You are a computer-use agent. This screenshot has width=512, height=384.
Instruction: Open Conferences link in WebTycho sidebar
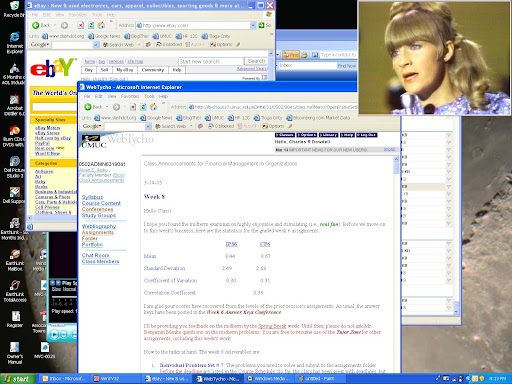click(97, 209)
